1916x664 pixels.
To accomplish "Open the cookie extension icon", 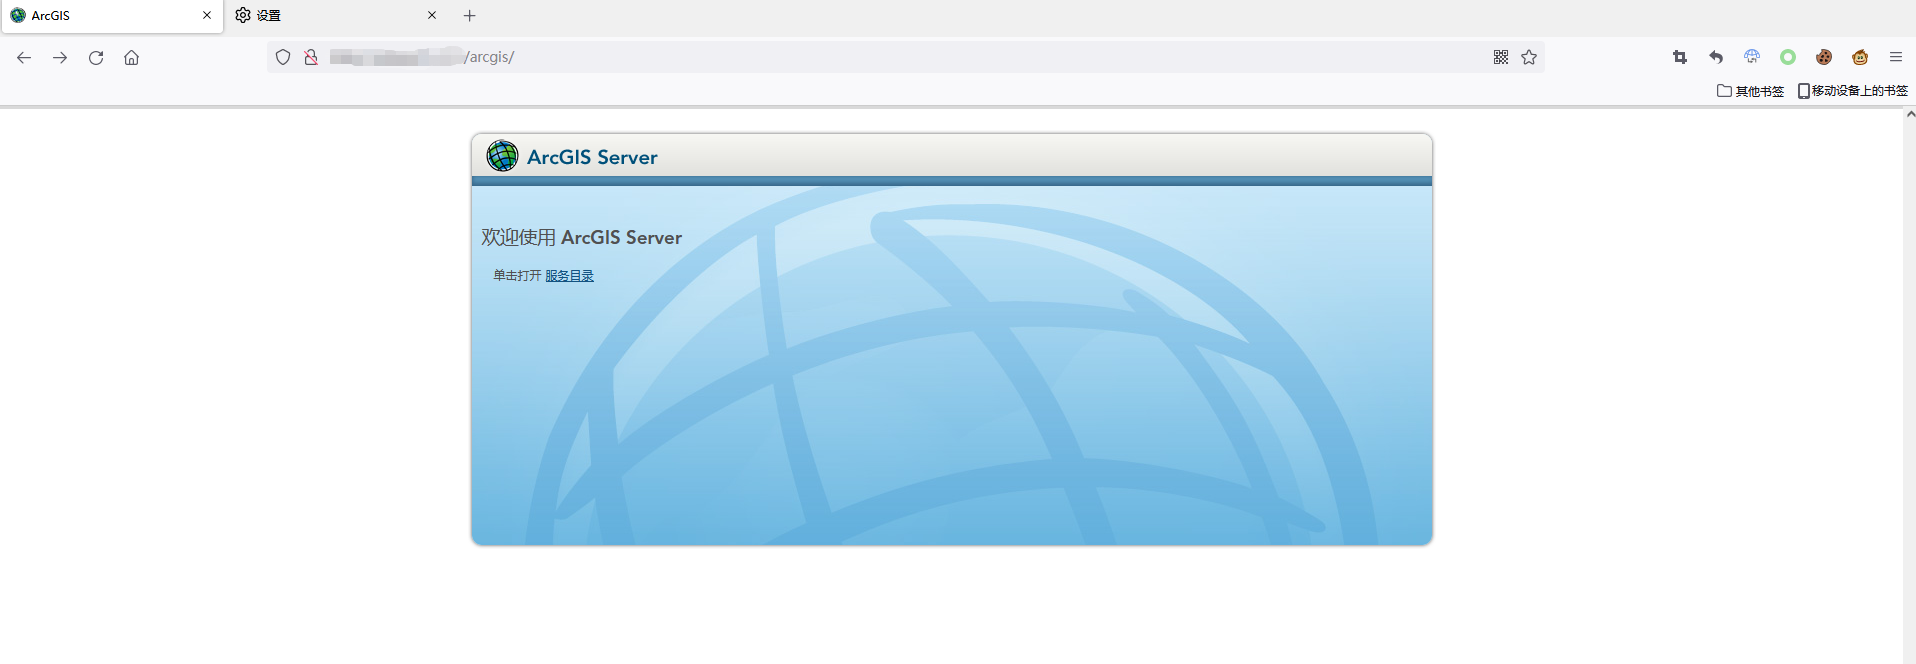I will click(x=1824, y=58).
